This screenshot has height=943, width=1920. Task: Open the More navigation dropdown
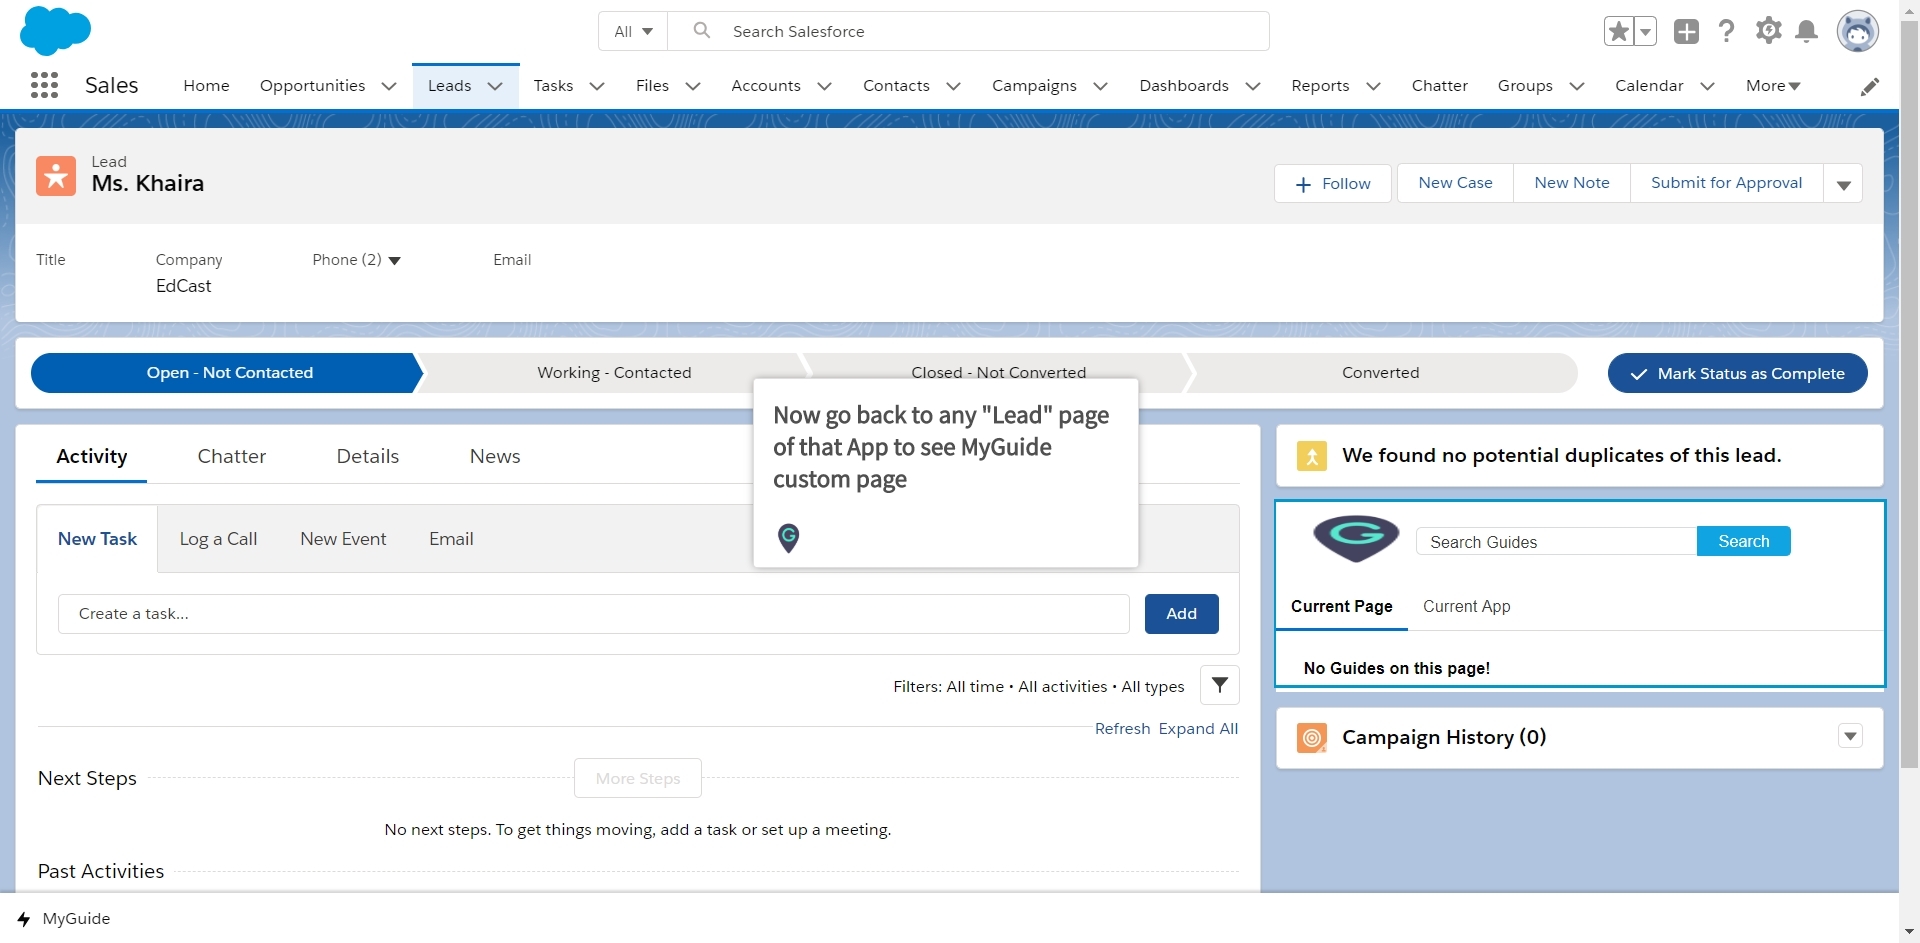pos(1773,86)
